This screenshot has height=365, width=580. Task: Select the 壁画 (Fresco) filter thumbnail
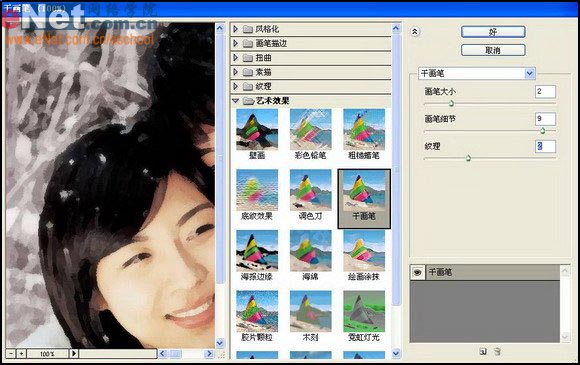(257, 129)
